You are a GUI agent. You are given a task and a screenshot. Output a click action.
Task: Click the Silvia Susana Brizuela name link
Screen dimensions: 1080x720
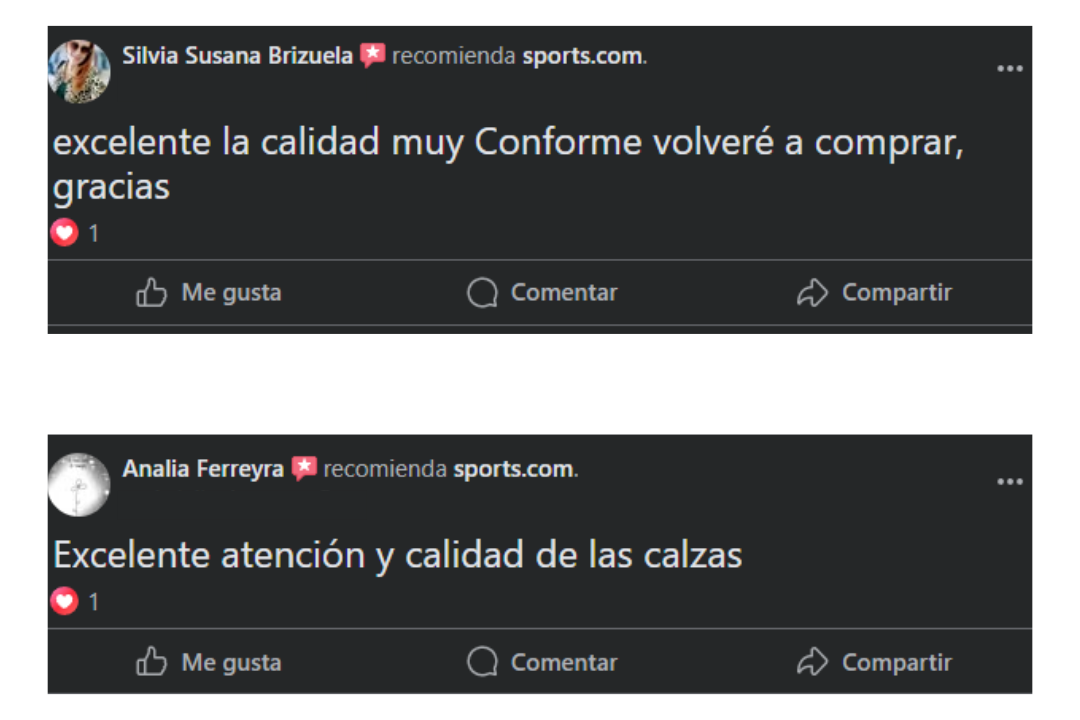[x=237, y=56]
